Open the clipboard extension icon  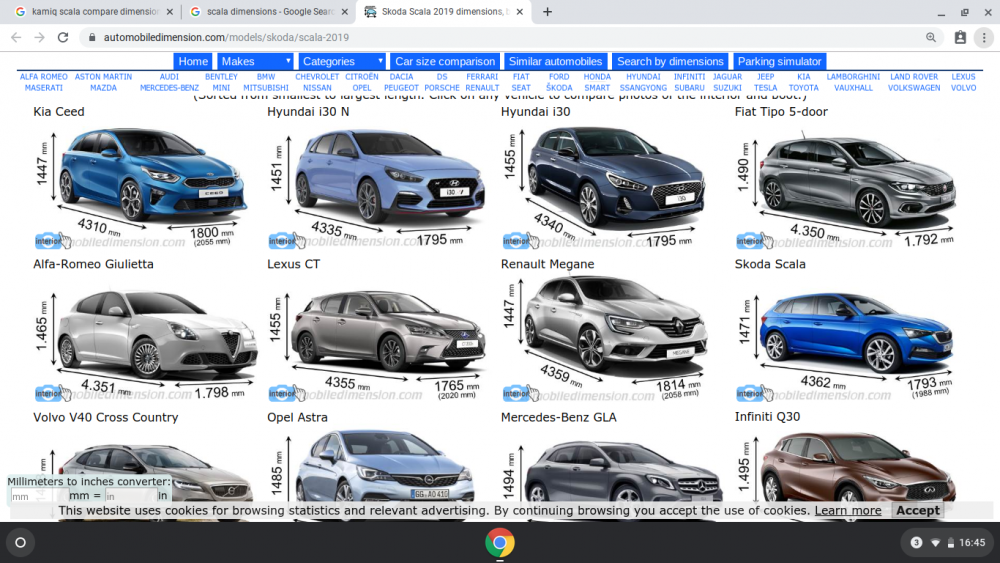(x=960, y=38)
